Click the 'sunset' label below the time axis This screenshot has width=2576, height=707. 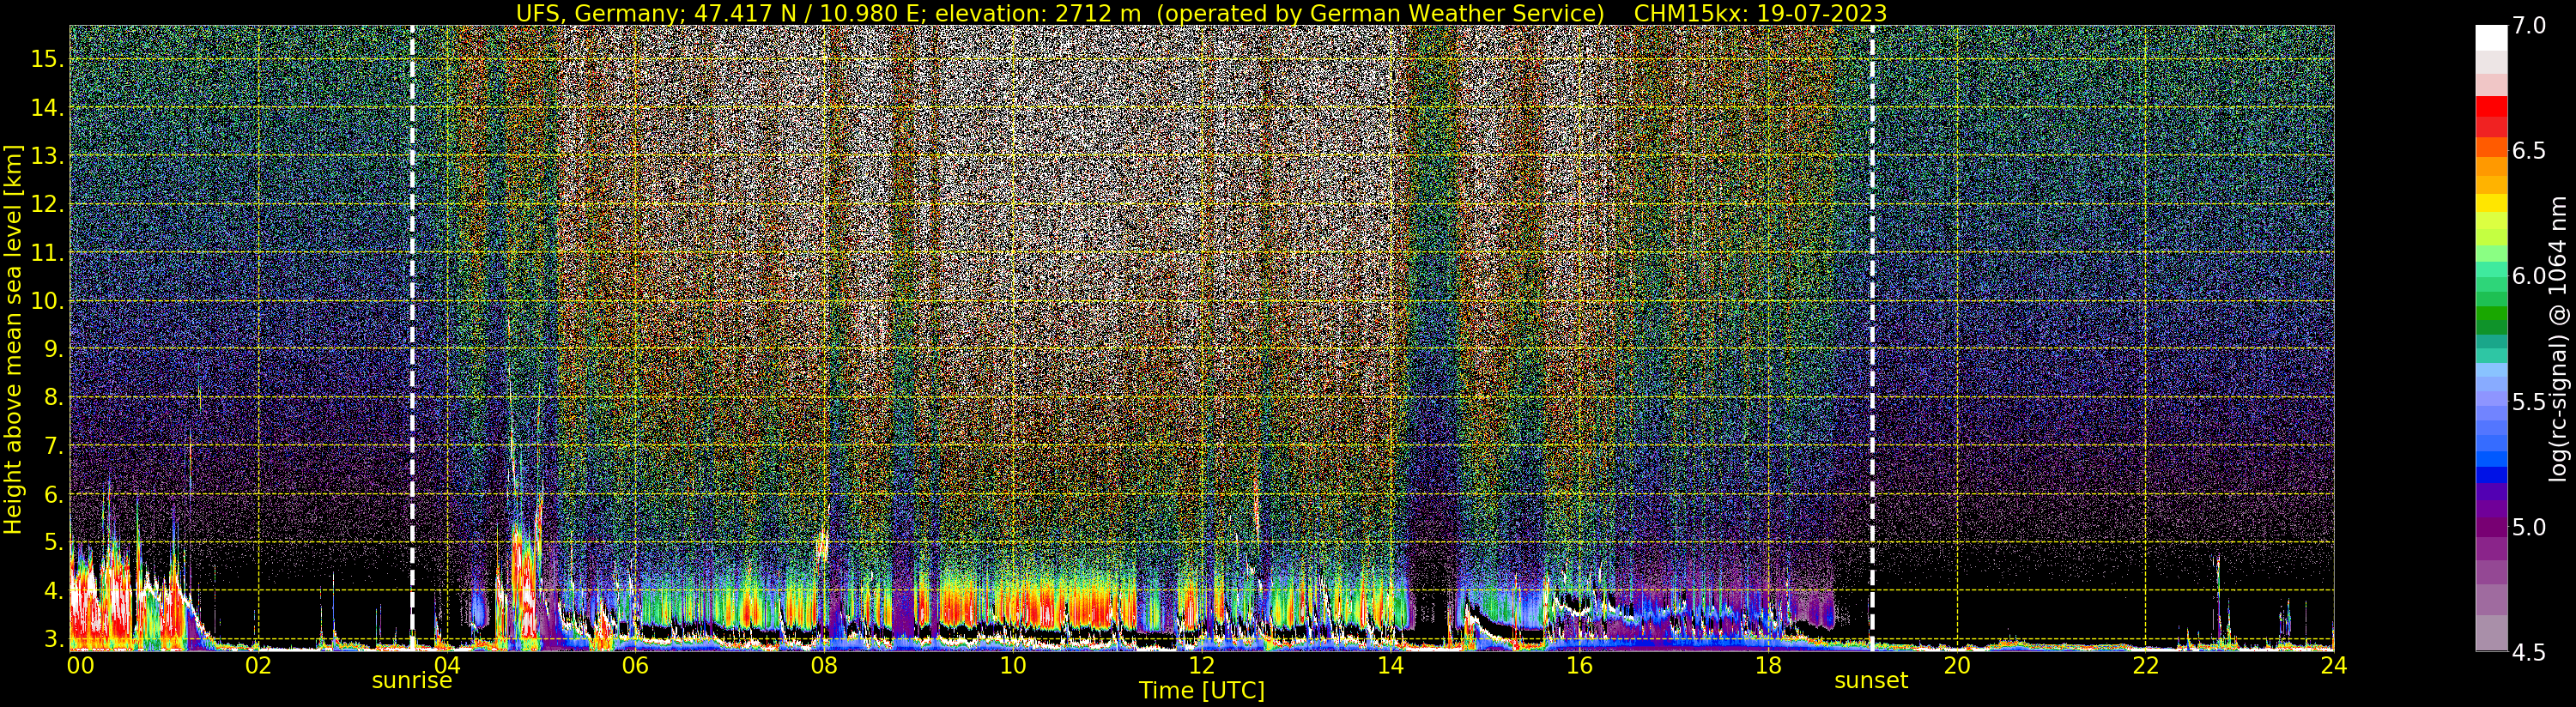click(x=1871, y=681)
